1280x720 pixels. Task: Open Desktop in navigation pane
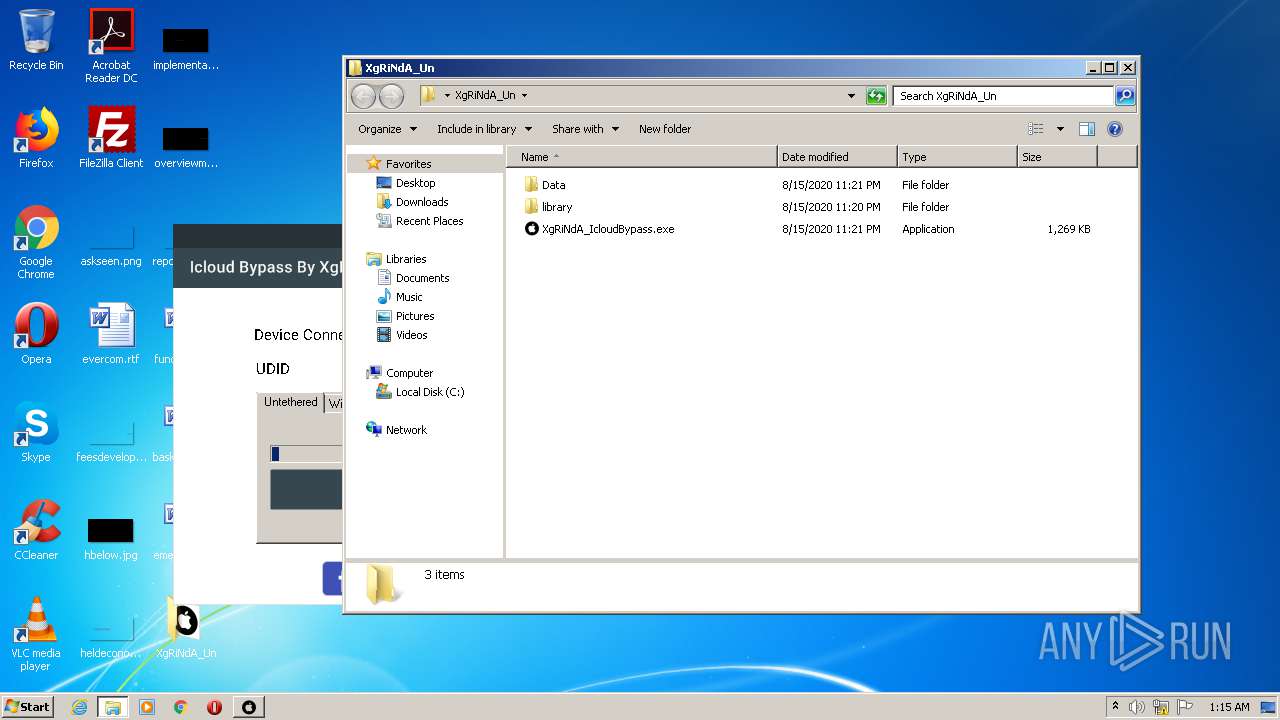coord(415,183)
